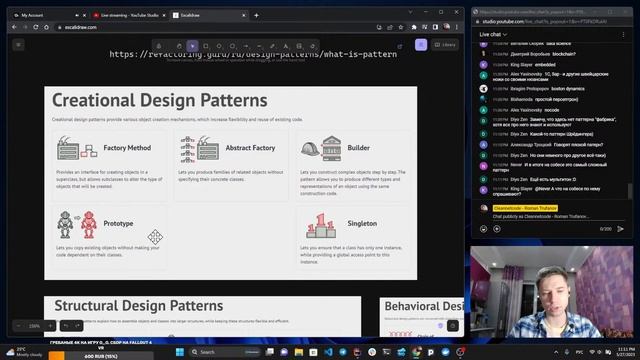
Task: Reload the Excalidraw page
Action: [36, 27]
